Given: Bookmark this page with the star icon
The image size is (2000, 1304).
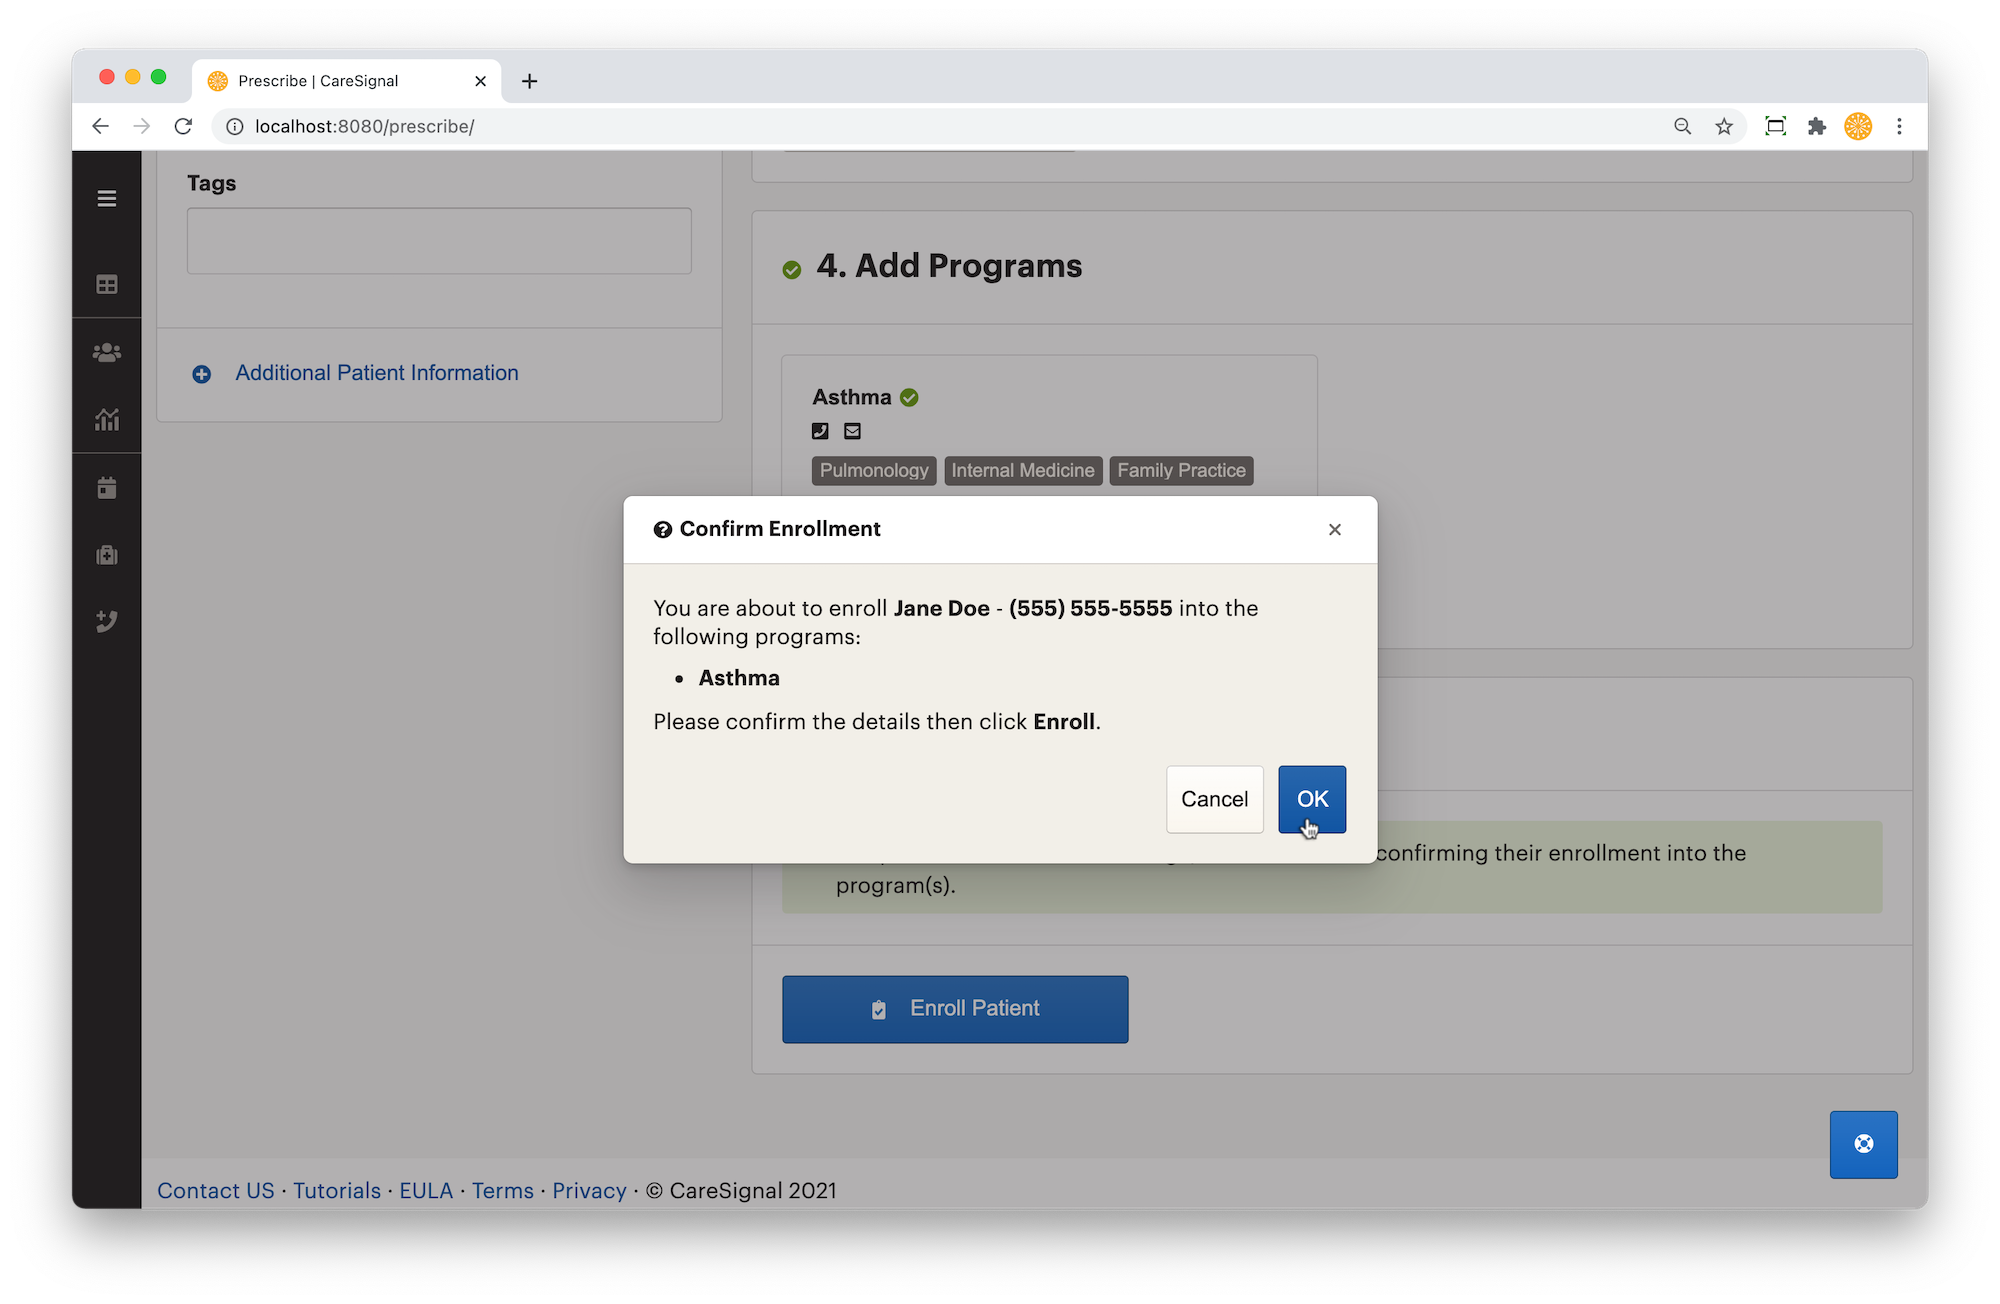Looking at the screenshot, I should click(1724, 126).
